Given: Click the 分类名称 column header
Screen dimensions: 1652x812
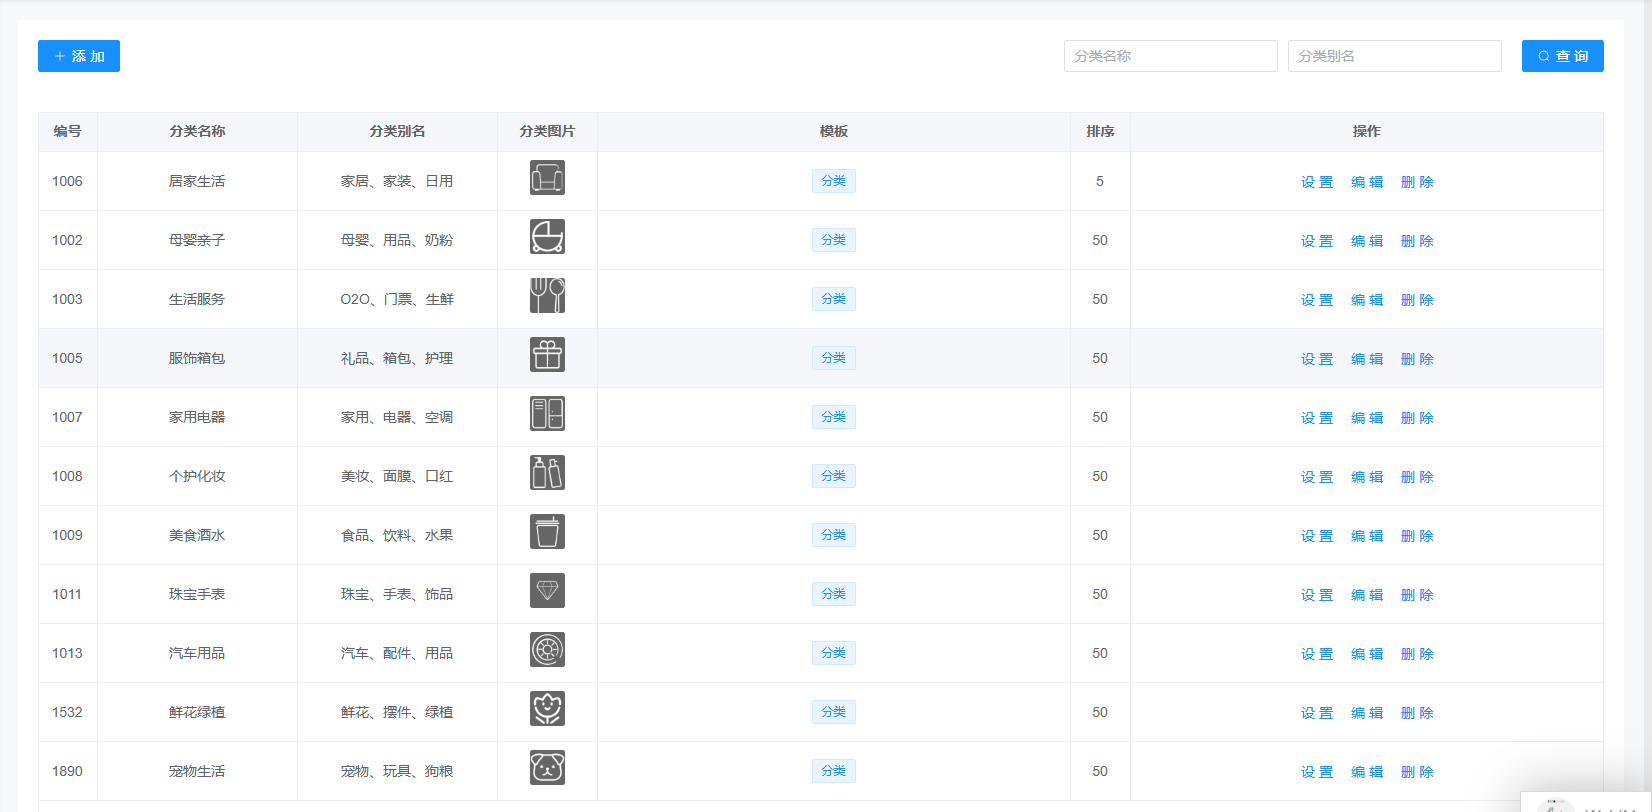Looking at the screenshot, I should tap(197, 131).
